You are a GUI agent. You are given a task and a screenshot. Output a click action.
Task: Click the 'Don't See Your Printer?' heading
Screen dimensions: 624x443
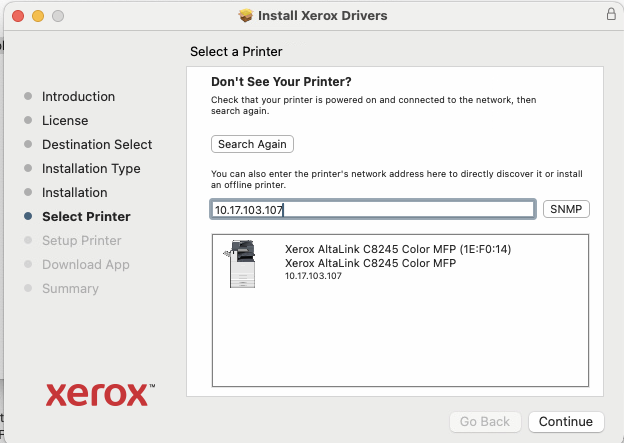pyautogui.click(x=281, y=82)
